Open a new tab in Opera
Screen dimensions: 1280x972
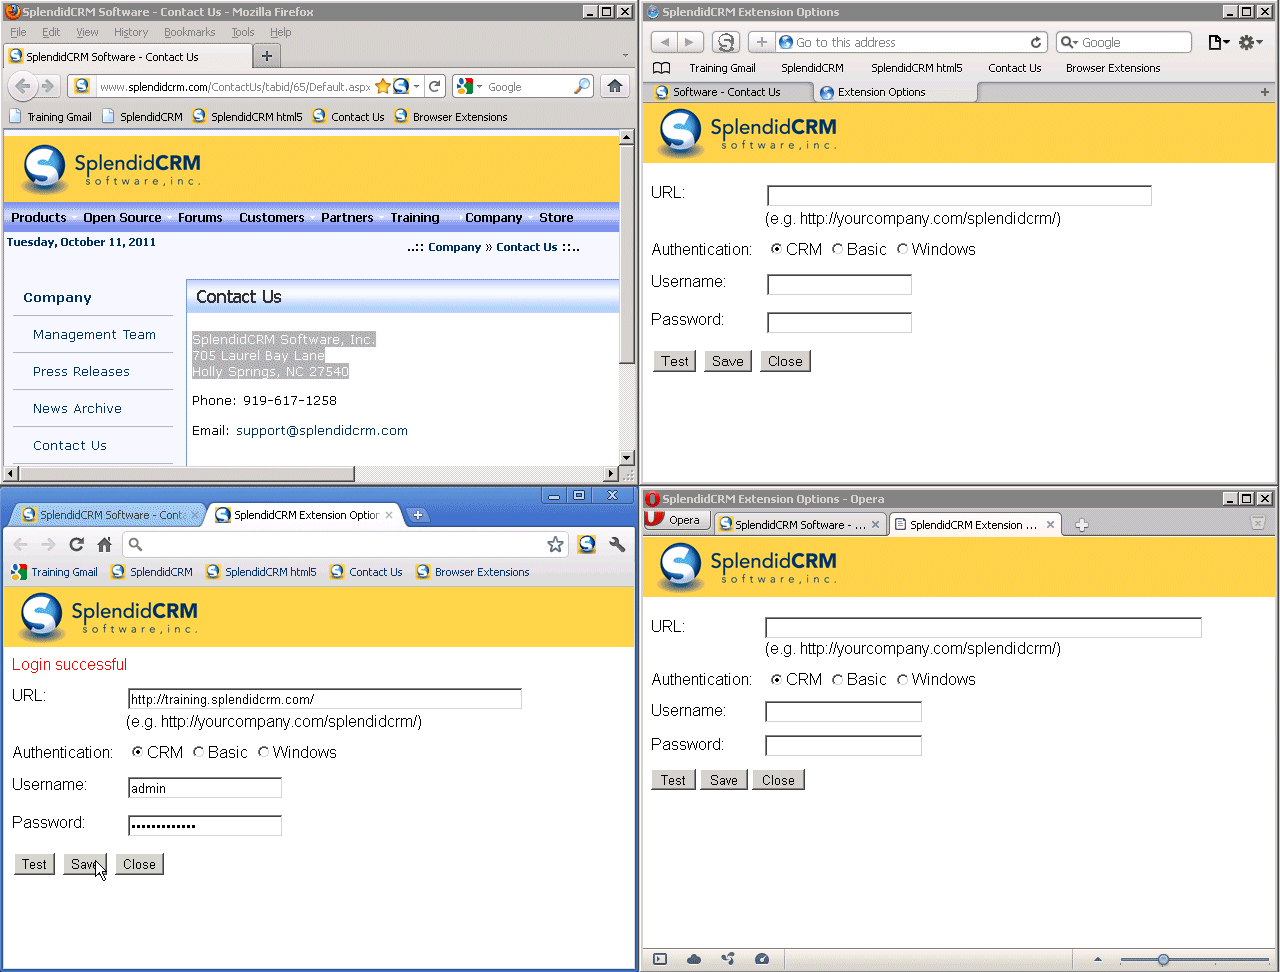[1082, 524]
